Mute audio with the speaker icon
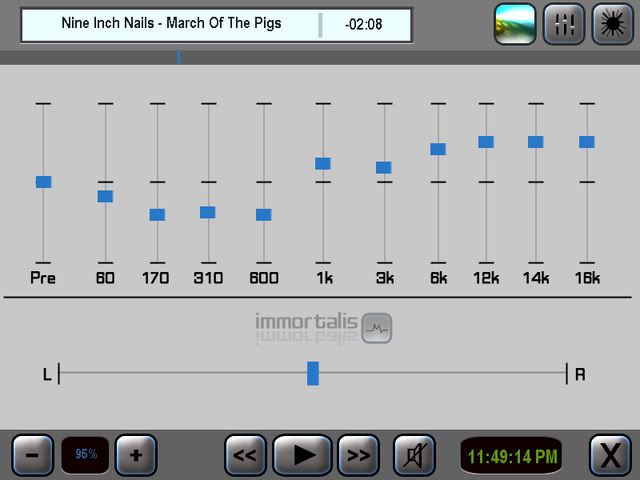Screen dimensions: 640x480 [x=414, y=455]
